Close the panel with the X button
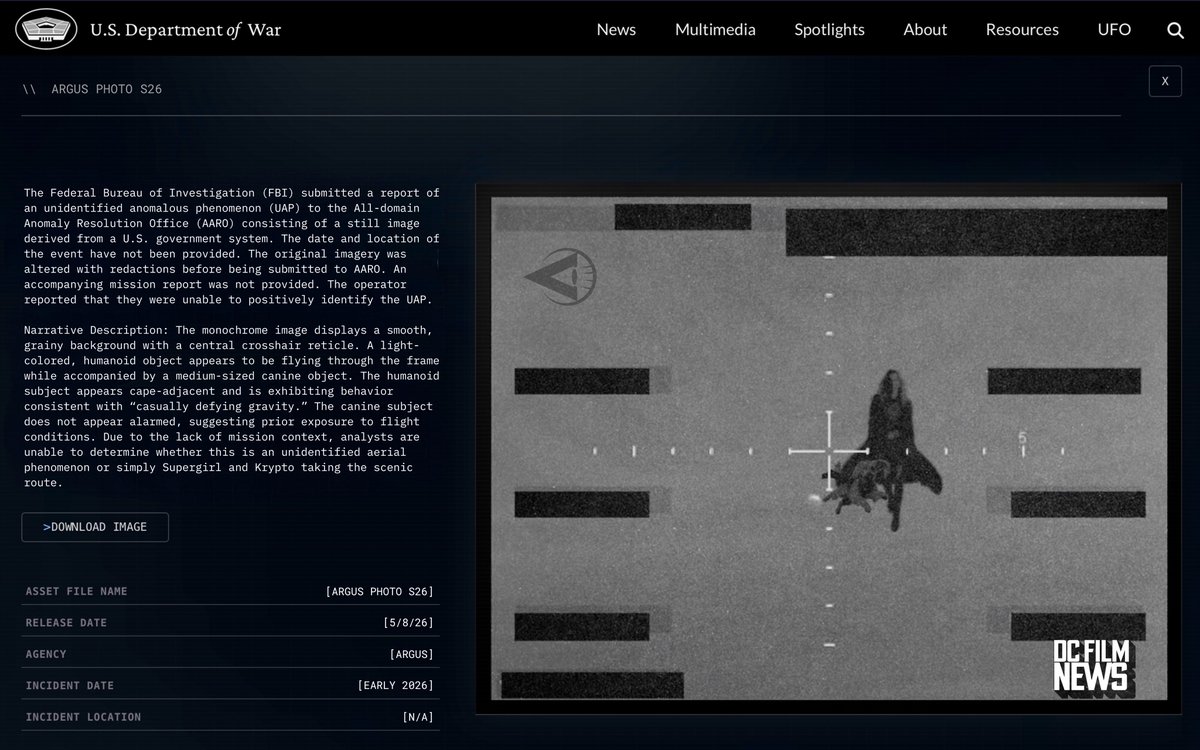The image size is (1200, 750). (1165, 81)
